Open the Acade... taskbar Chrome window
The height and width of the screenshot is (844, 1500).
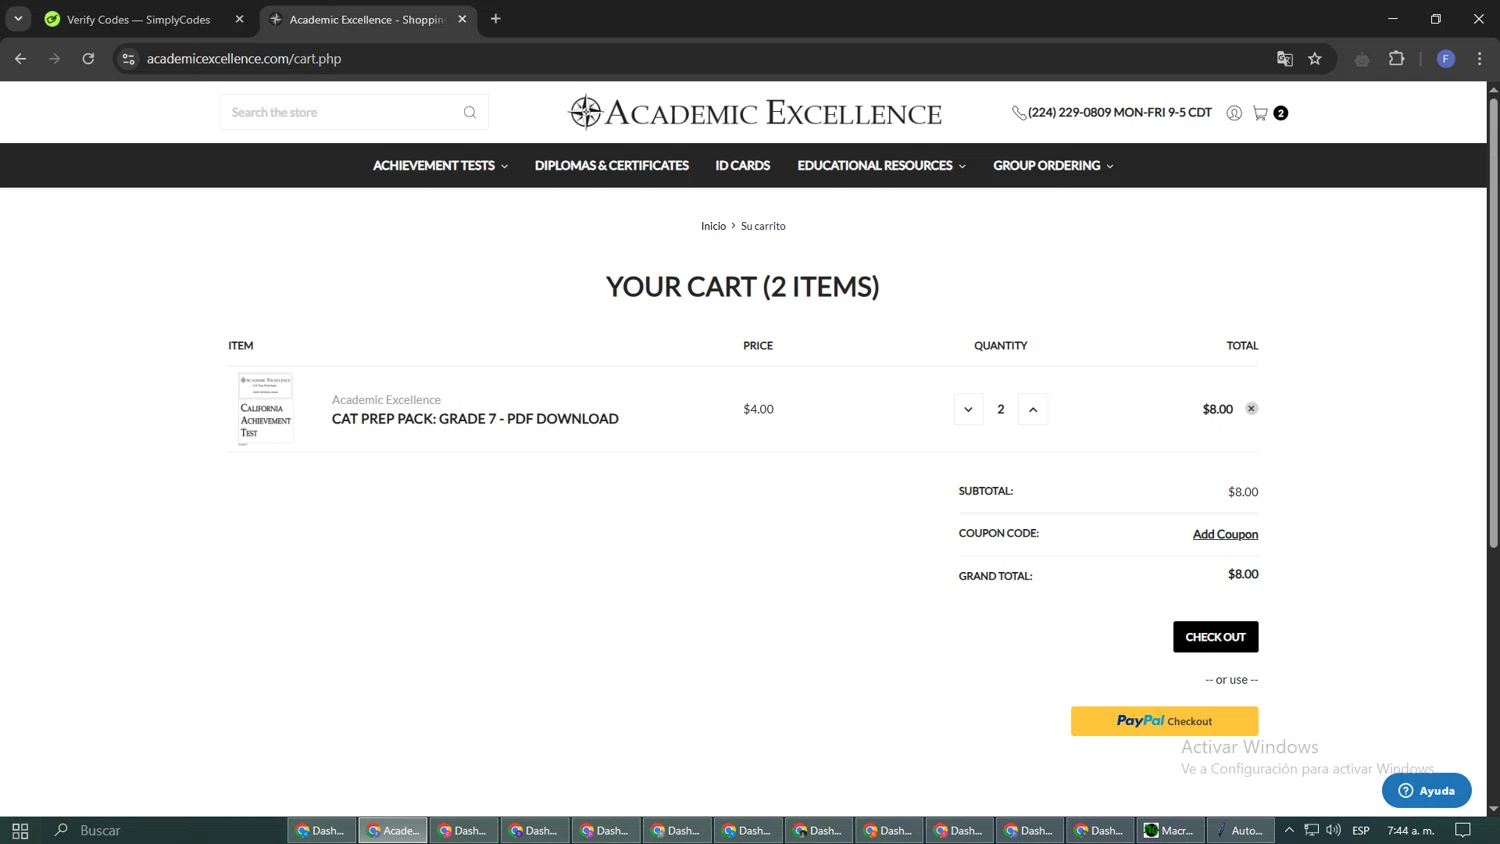pyautogui.click(x=393, y=830)
